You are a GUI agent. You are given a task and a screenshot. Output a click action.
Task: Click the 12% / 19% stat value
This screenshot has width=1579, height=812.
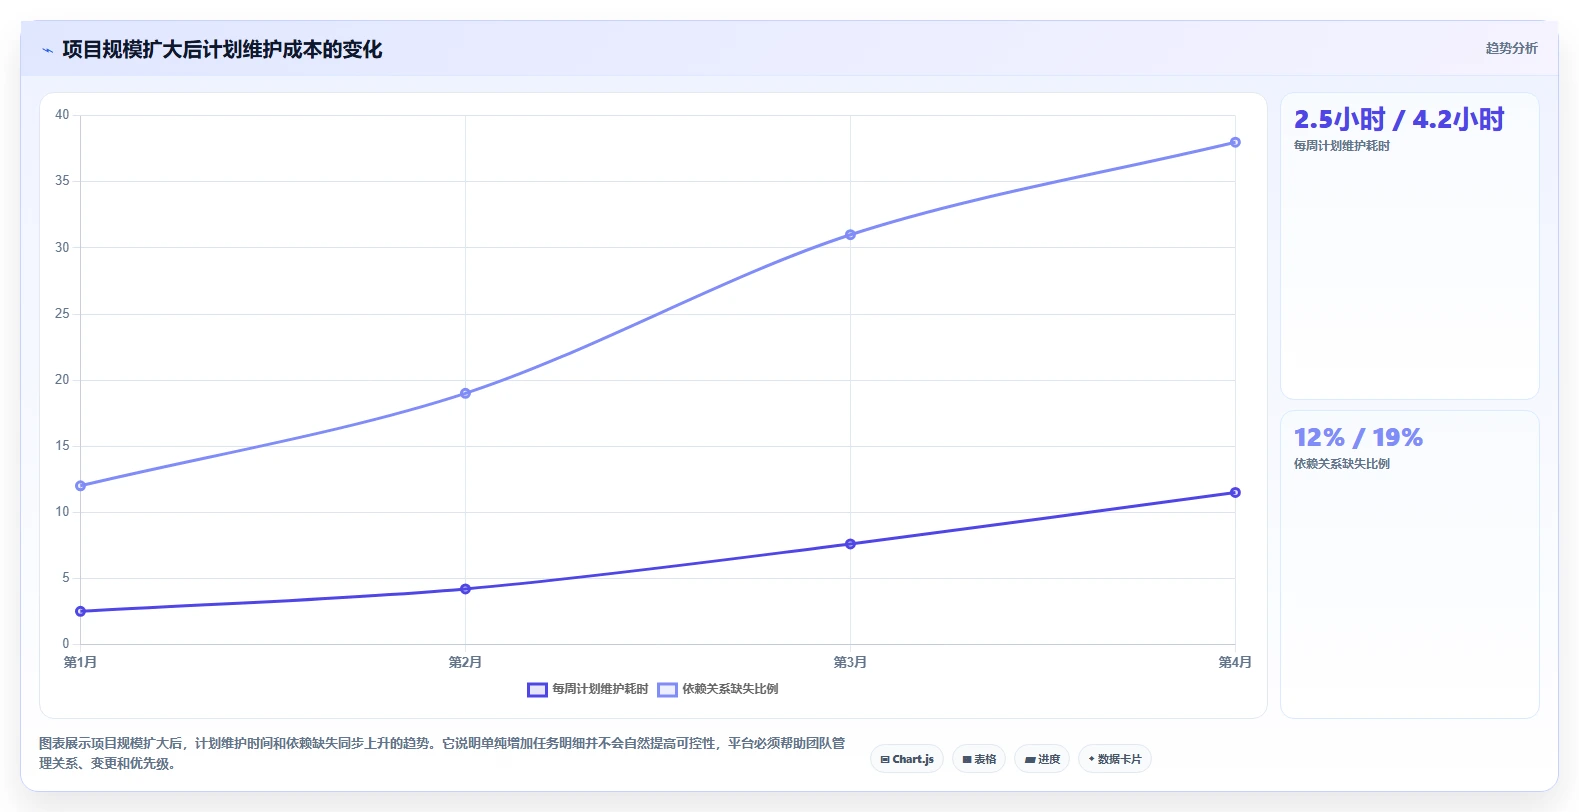[x=1358, y=438]
